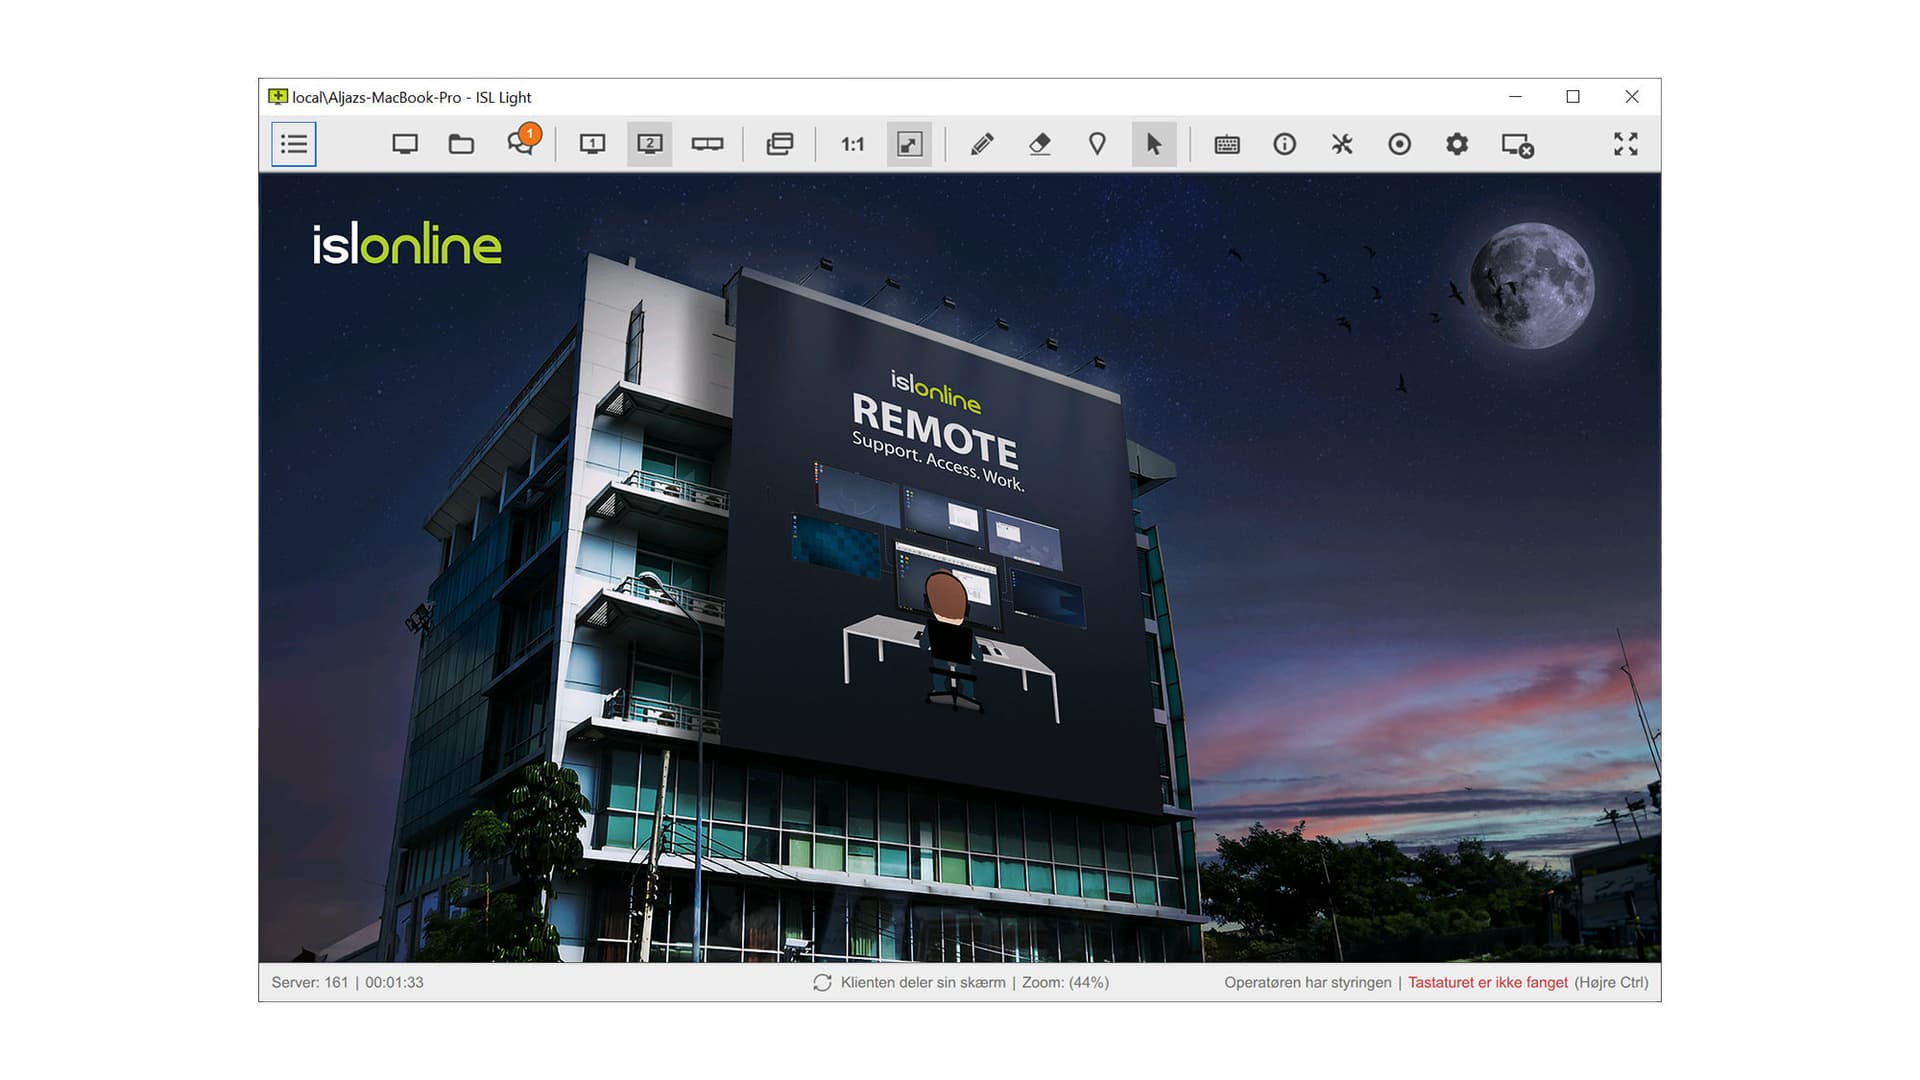Switch to monitor 2
The height and width of the screenshot is (1080, 1920).
point(650,144)
